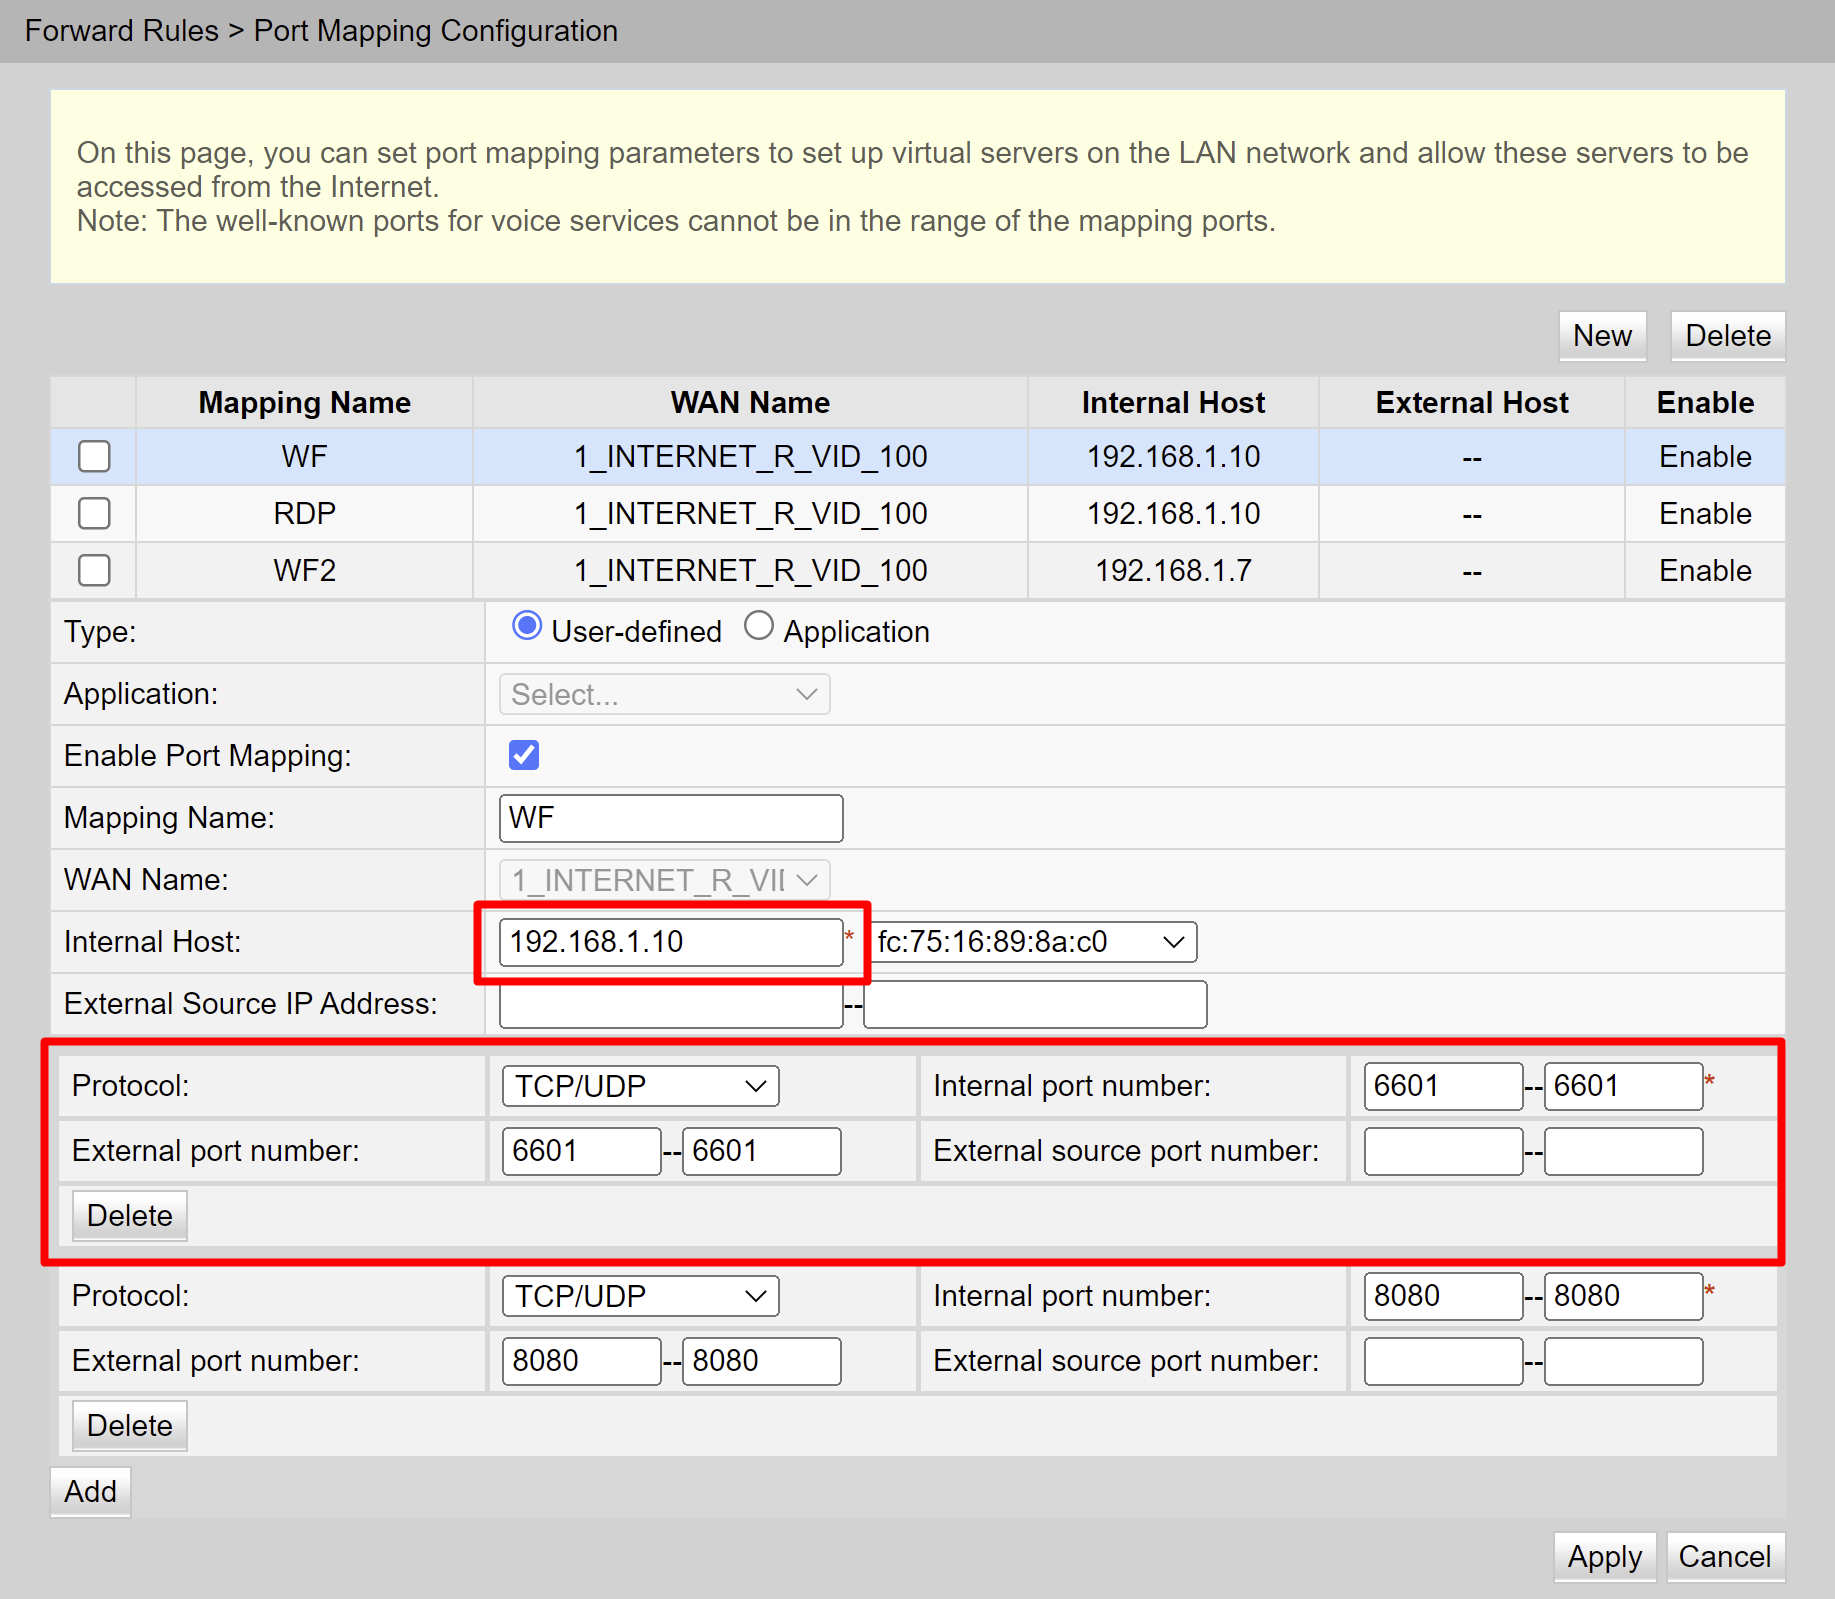Expand the MAC address dropdown beside Internal Host

(1034, 942)
